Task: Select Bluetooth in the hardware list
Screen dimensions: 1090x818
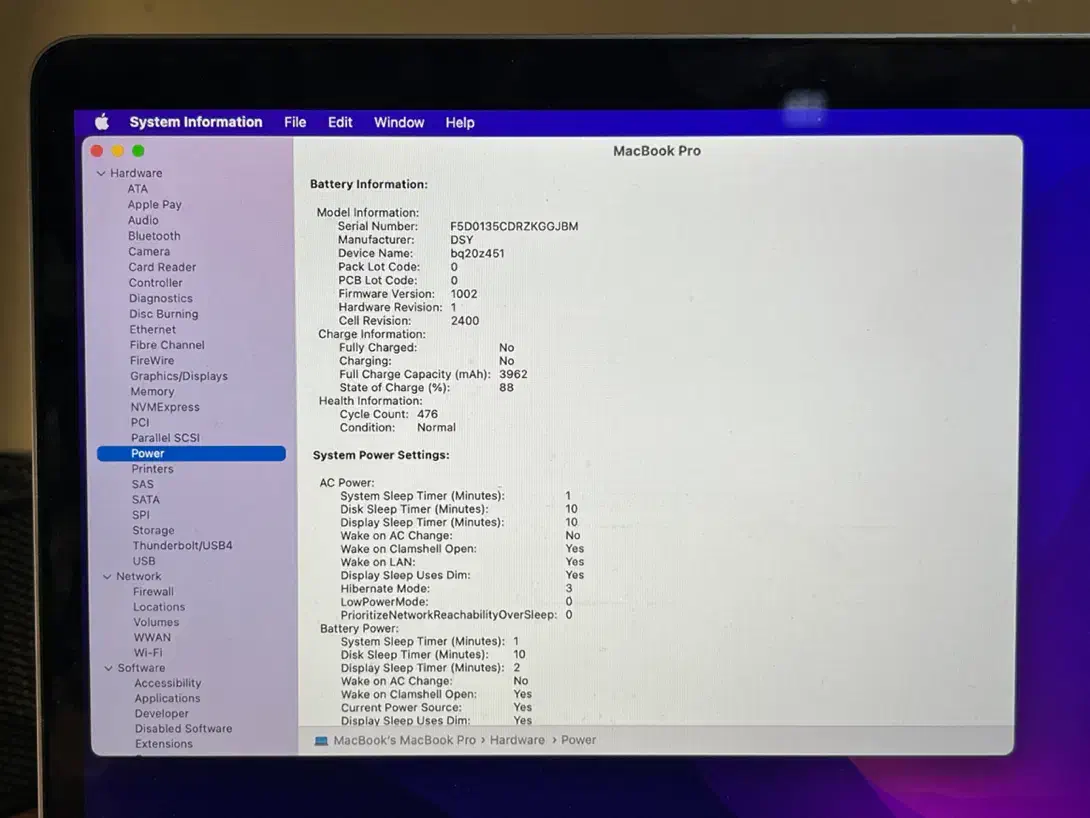Action: [x=154, y=236]
